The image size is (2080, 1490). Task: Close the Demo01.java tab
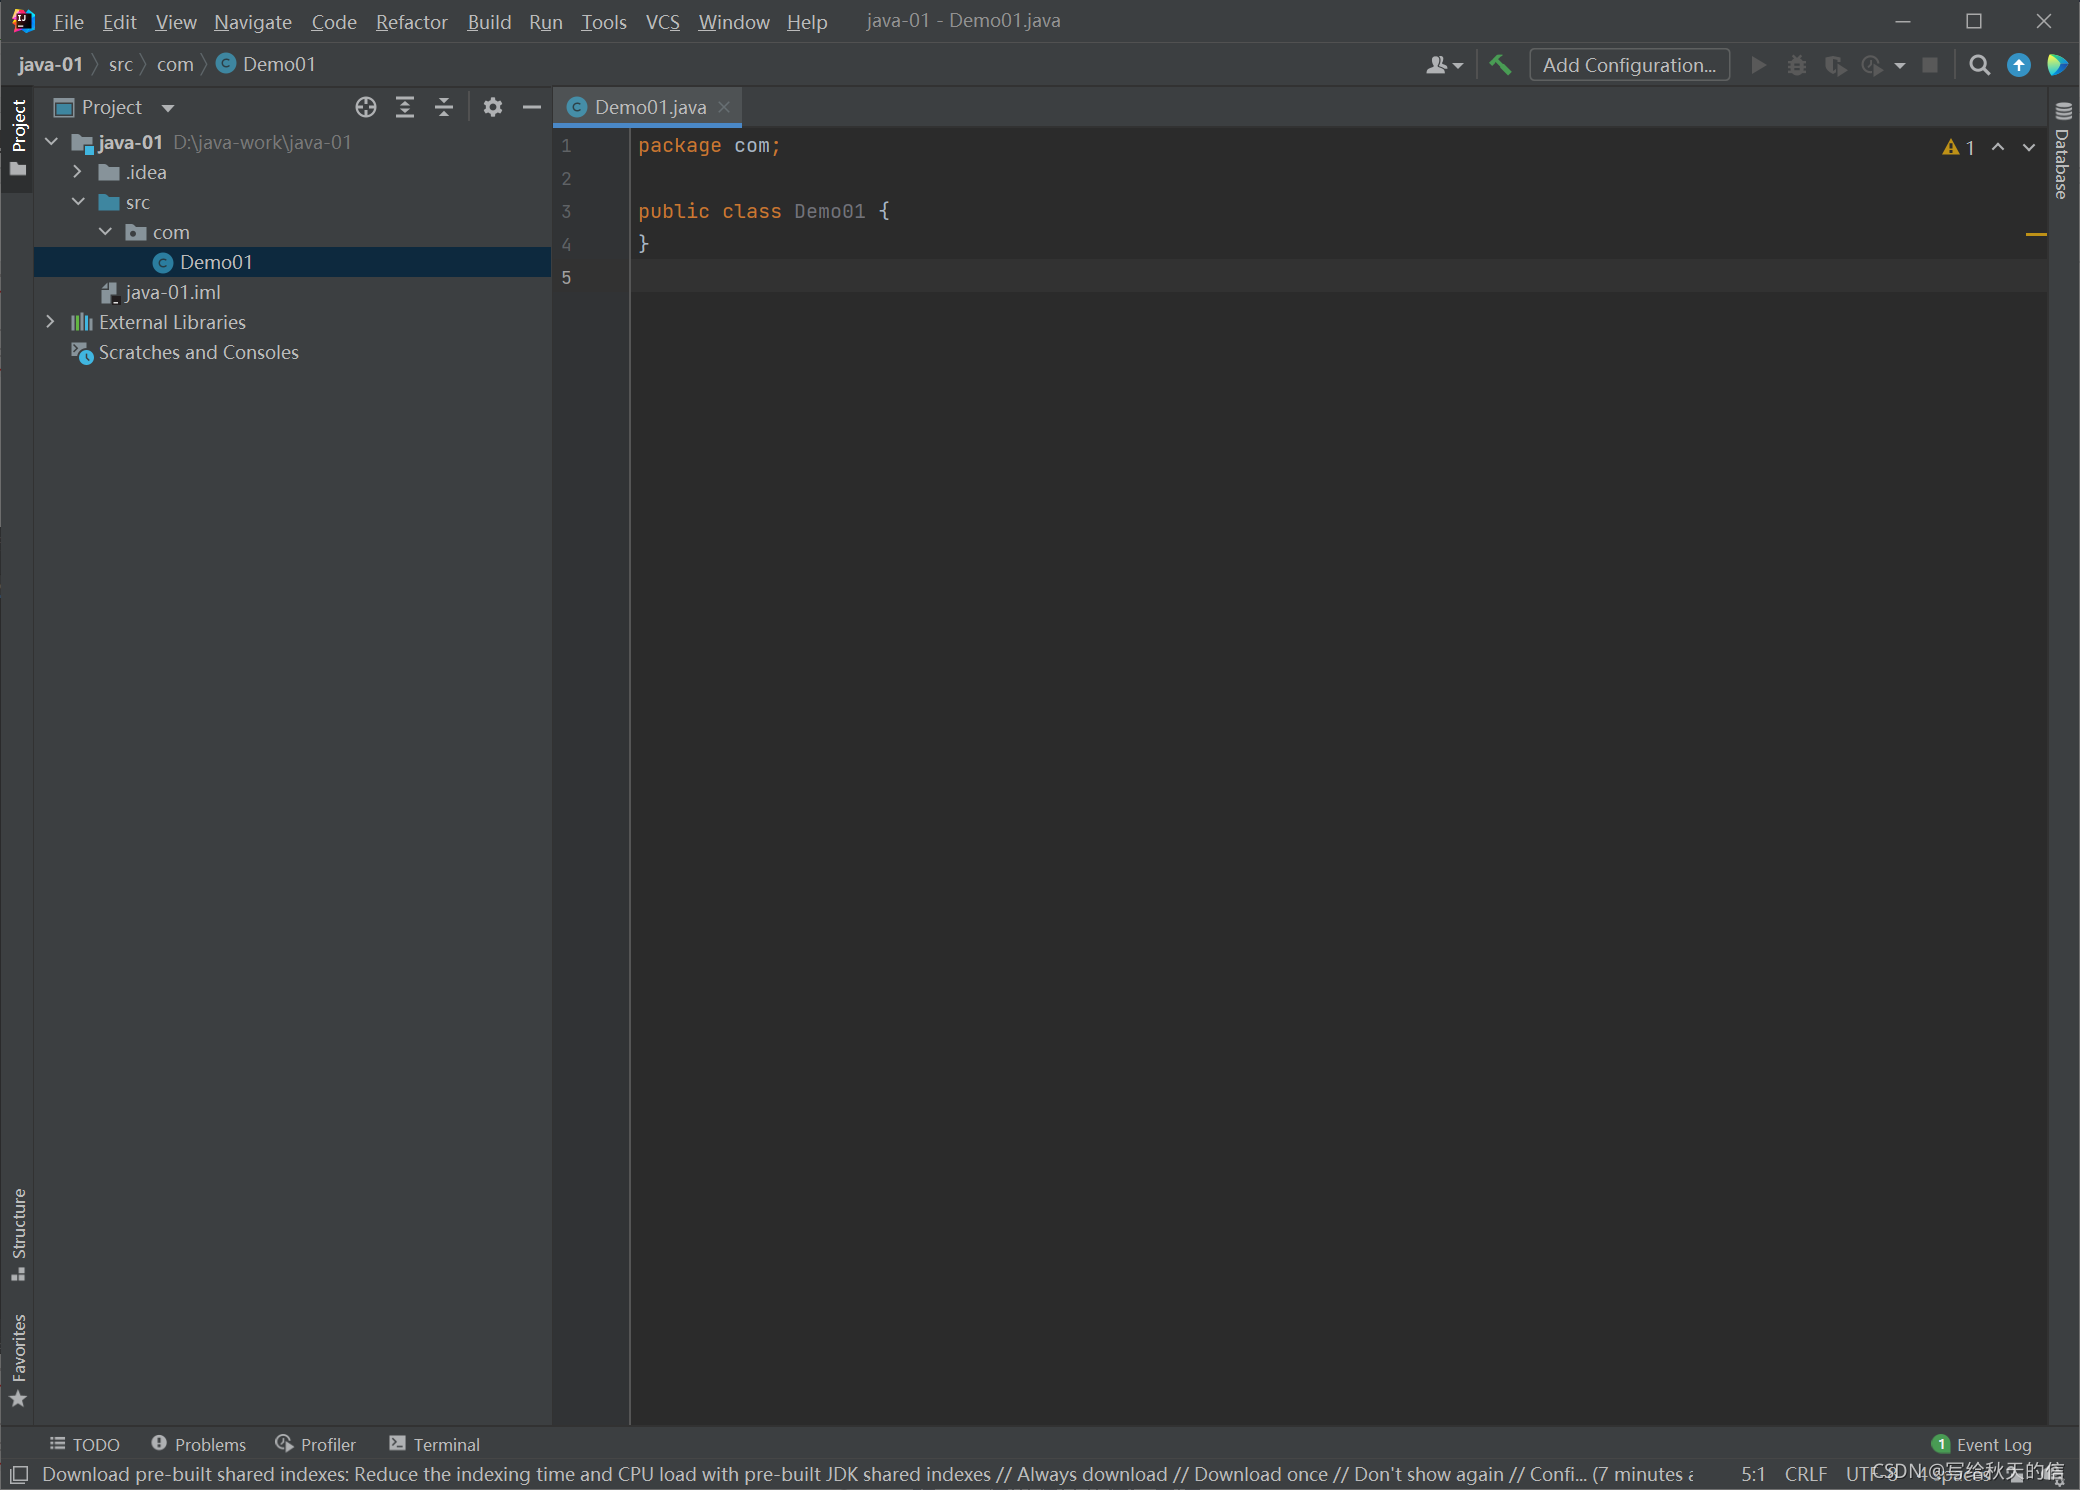coord(724,107)
